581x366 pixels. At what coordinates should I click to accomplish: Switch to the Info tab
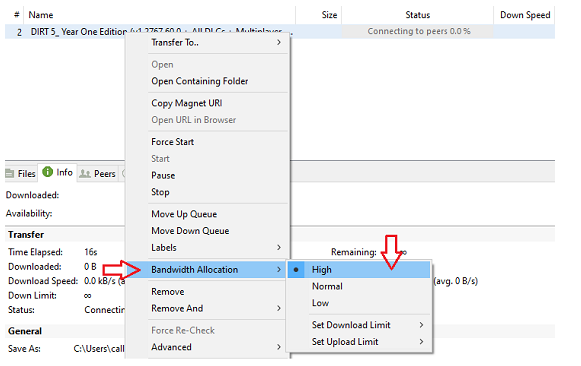(x=57, y=173)
